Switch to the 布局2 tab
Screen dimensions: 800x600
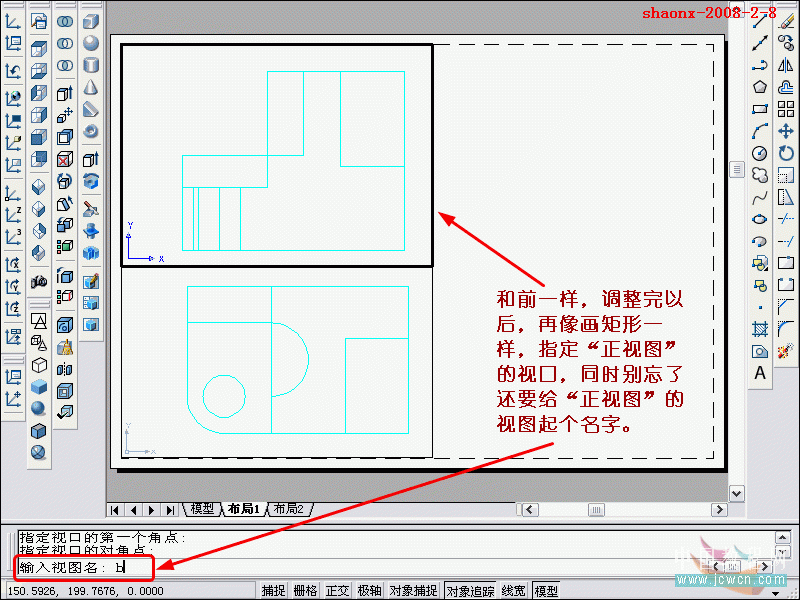click(x=289, y=509)
